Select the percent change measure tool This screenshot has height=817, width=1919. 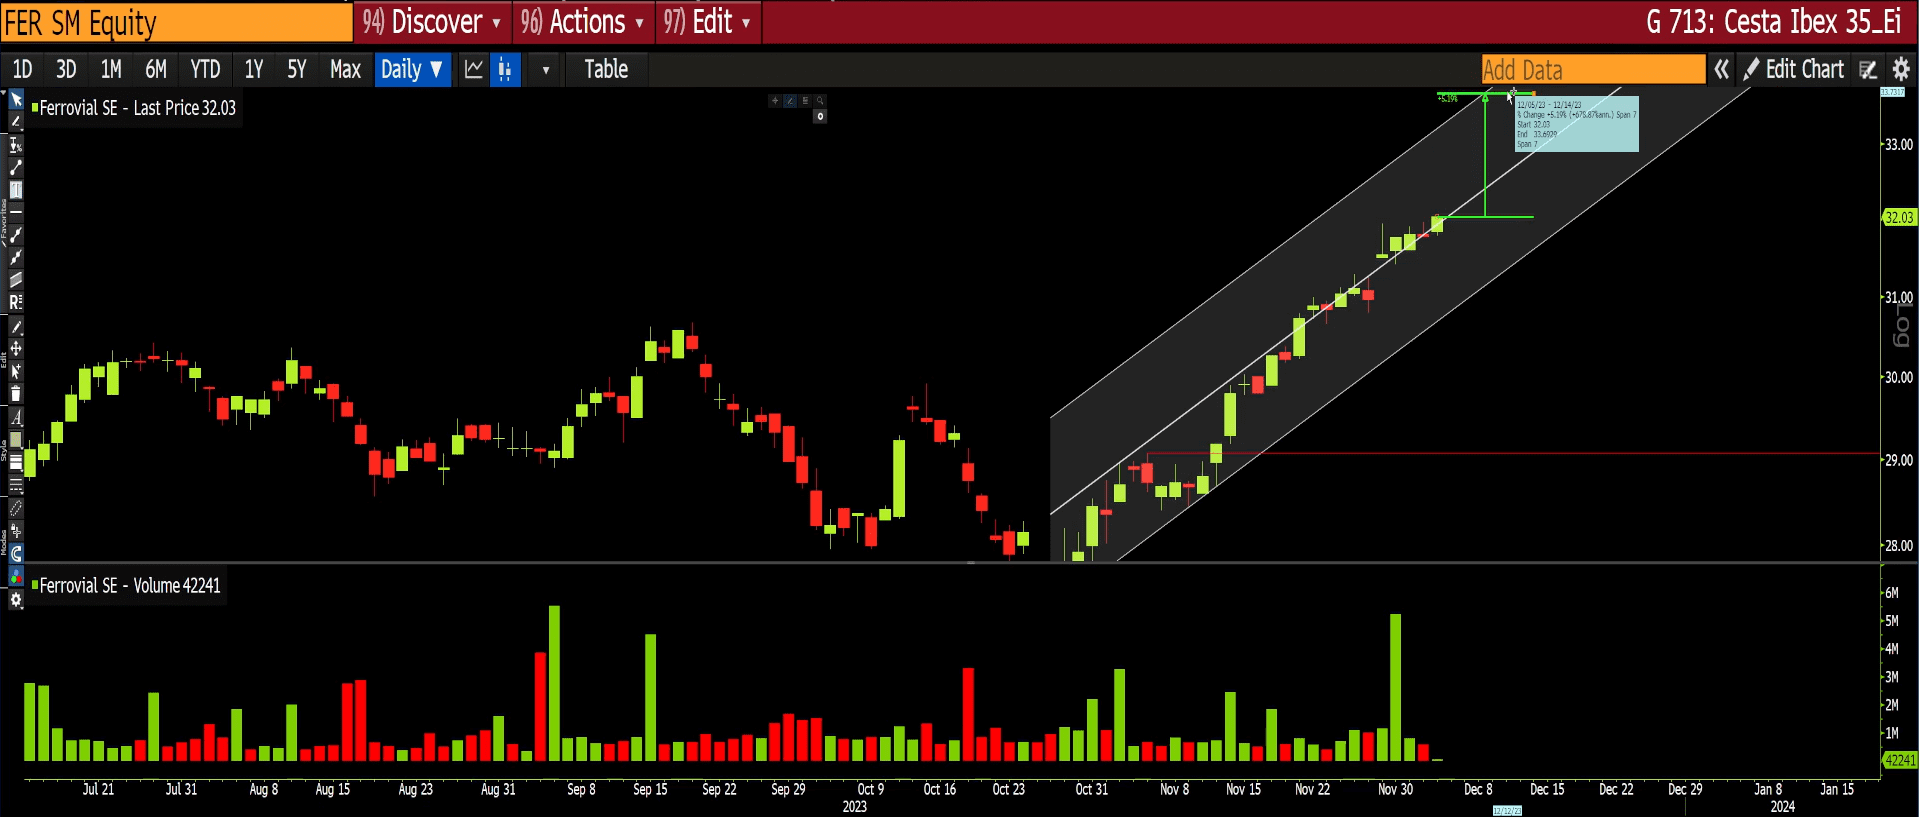pos(16,145)
